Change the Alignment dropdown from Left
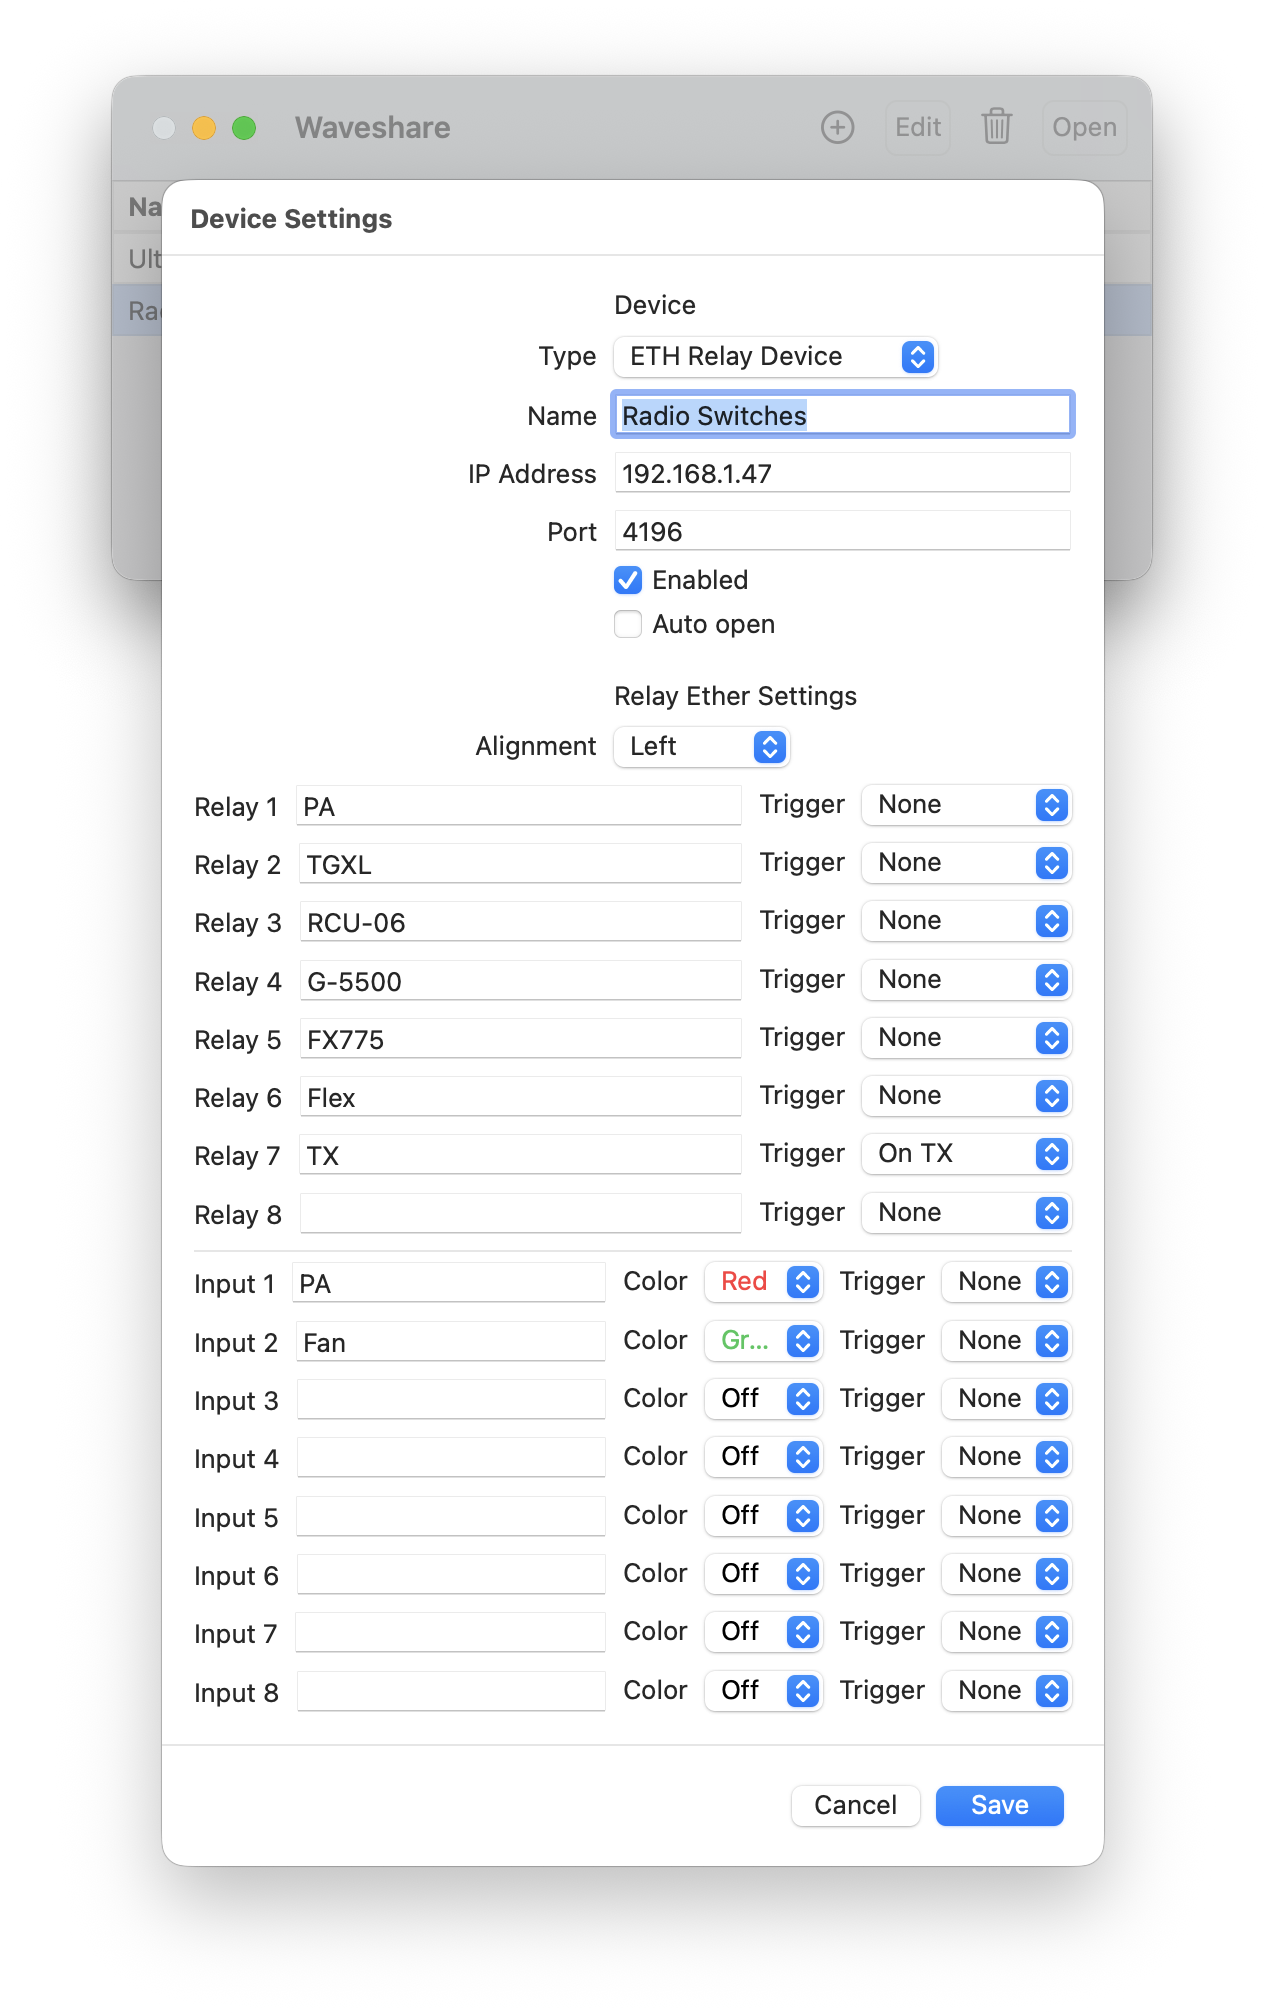The image size is (1264, 2014). pyautogui.click(x=701, y=746)
